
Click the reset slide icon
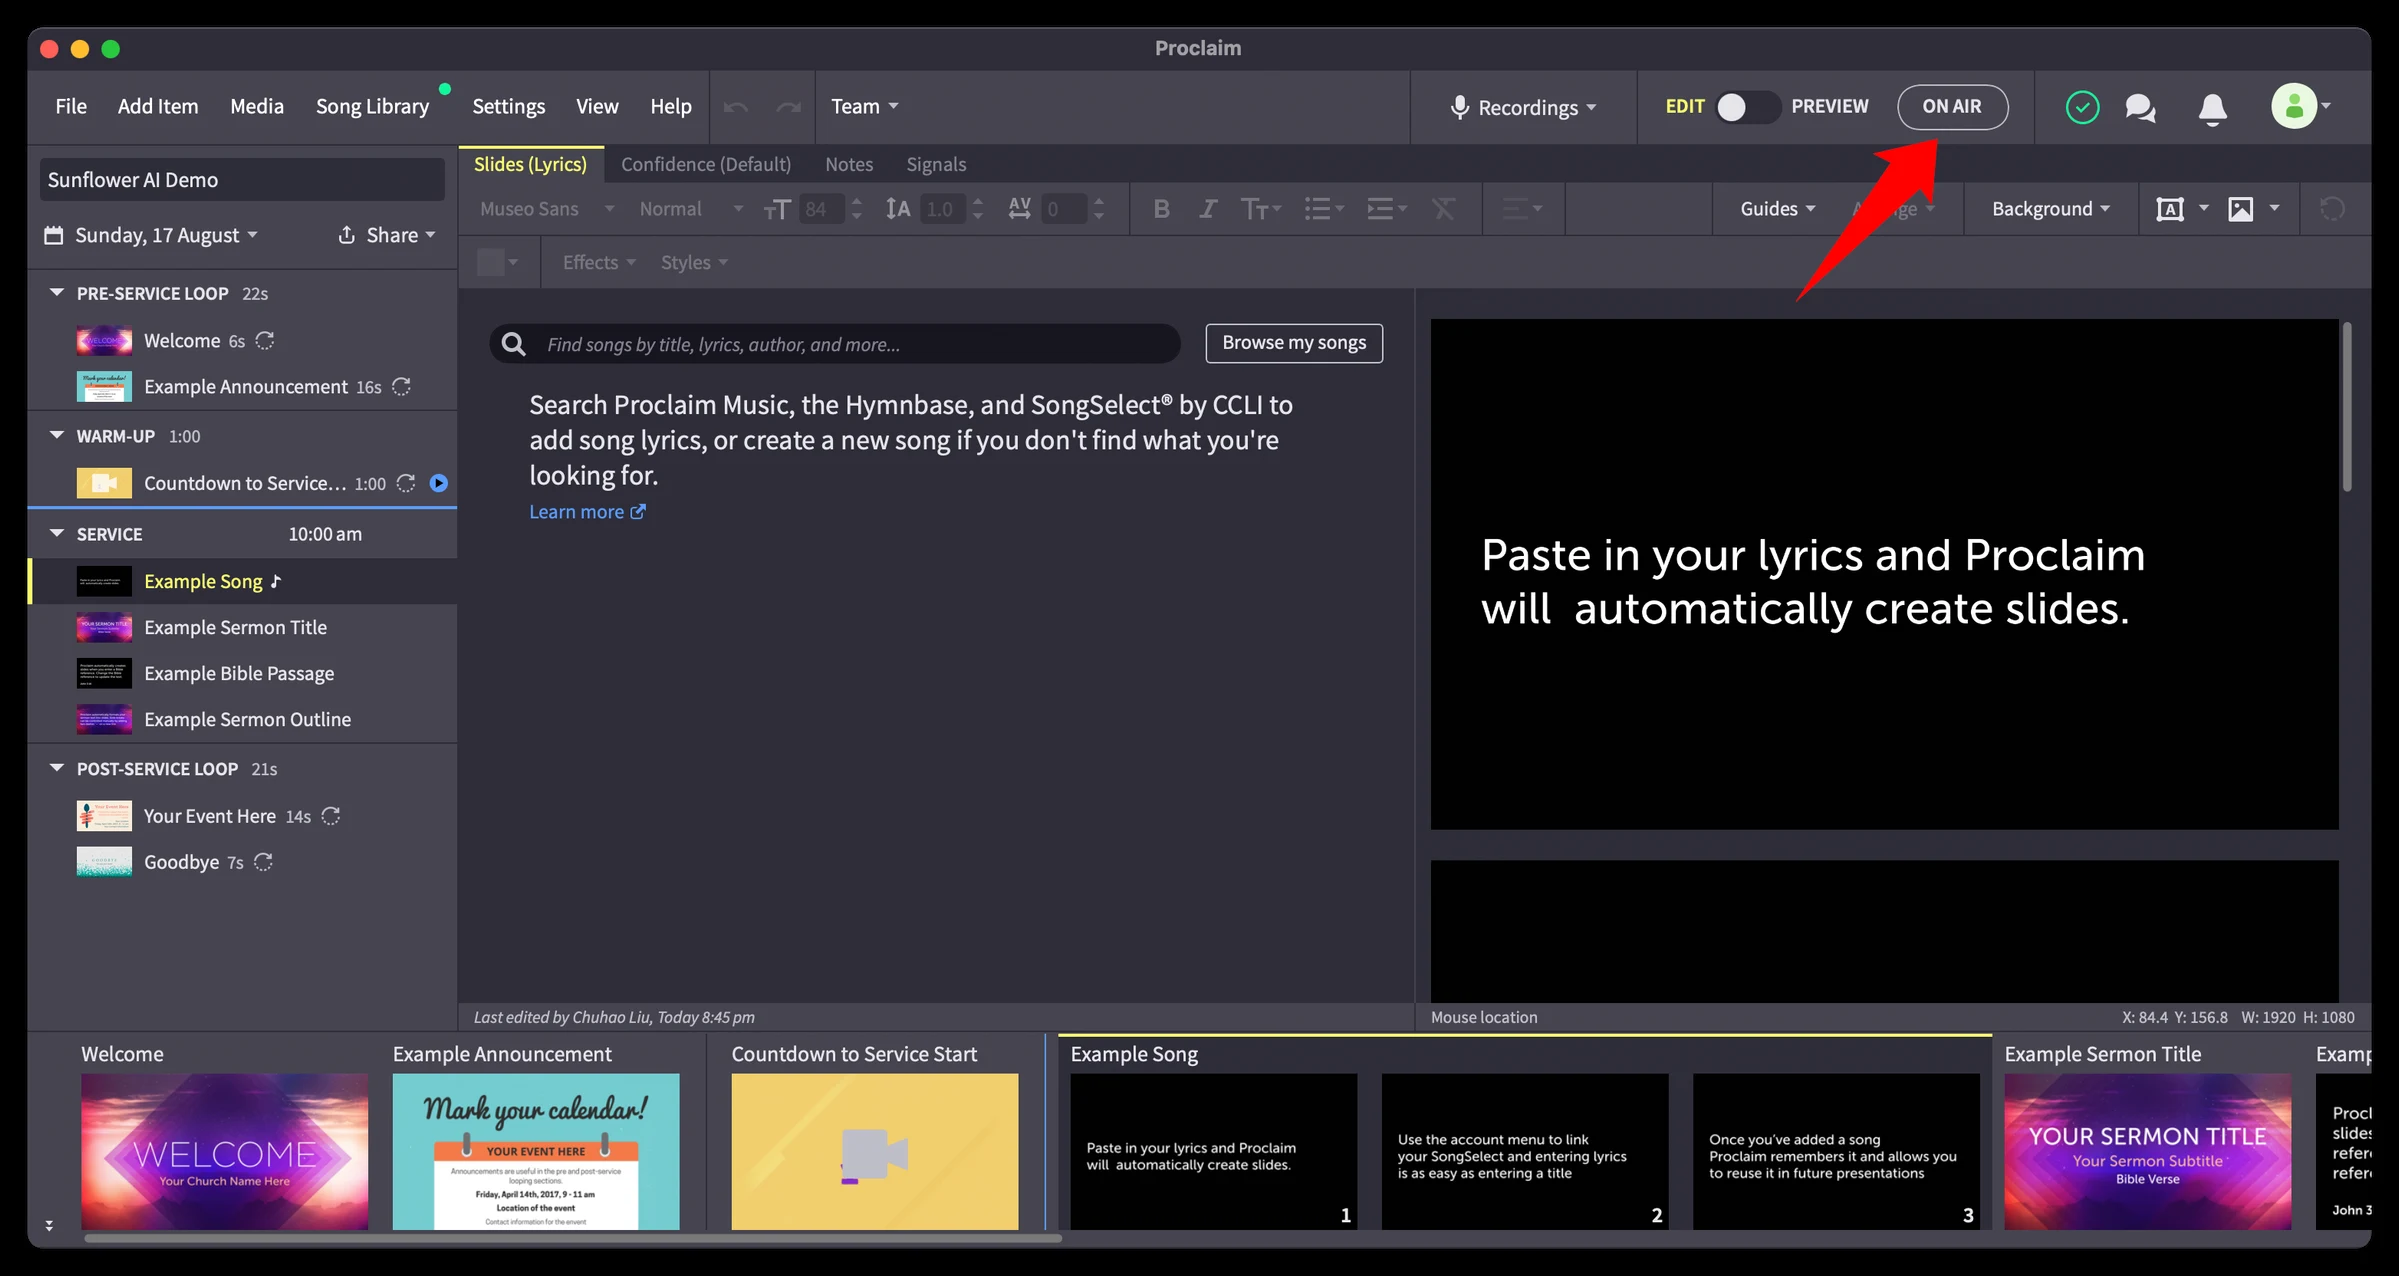(2332, 209)
